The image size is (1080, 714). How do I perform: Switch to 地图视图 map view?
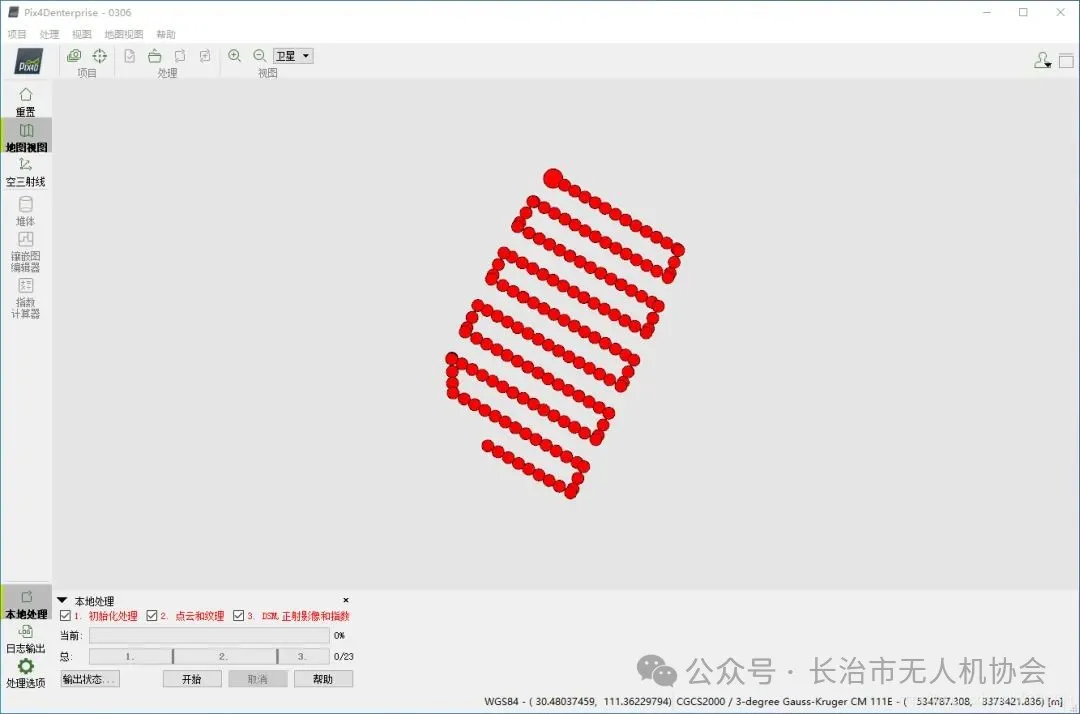(26, 137)
